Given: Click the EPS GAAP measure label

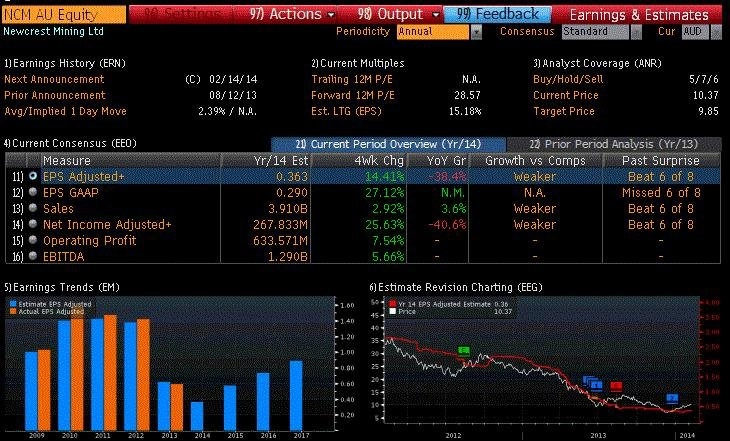Looking at the screenshot, I should [71, 192].
